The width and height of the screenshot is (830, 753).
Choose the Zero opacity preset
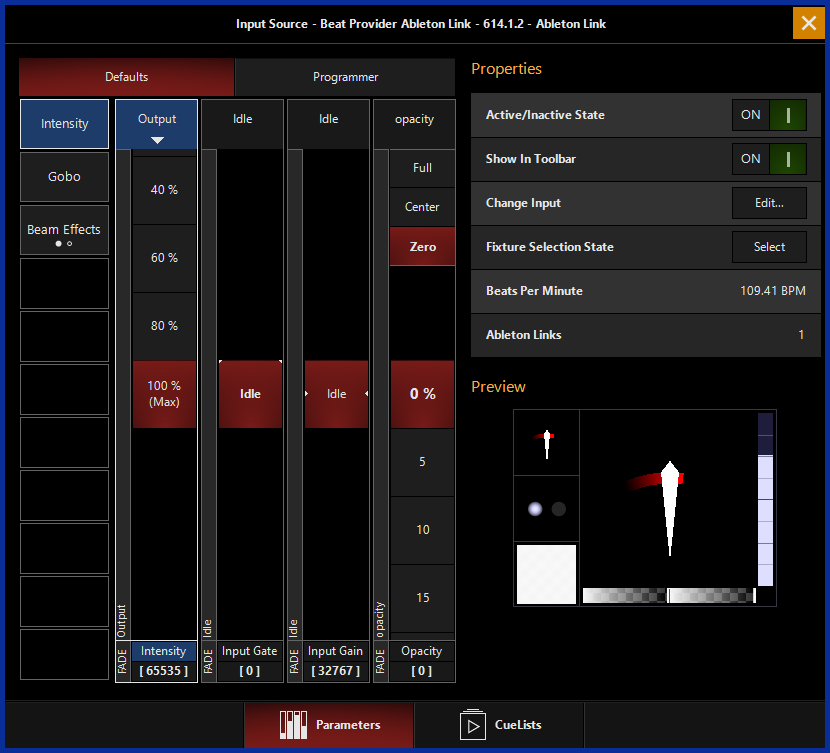[x=422, y=247]
